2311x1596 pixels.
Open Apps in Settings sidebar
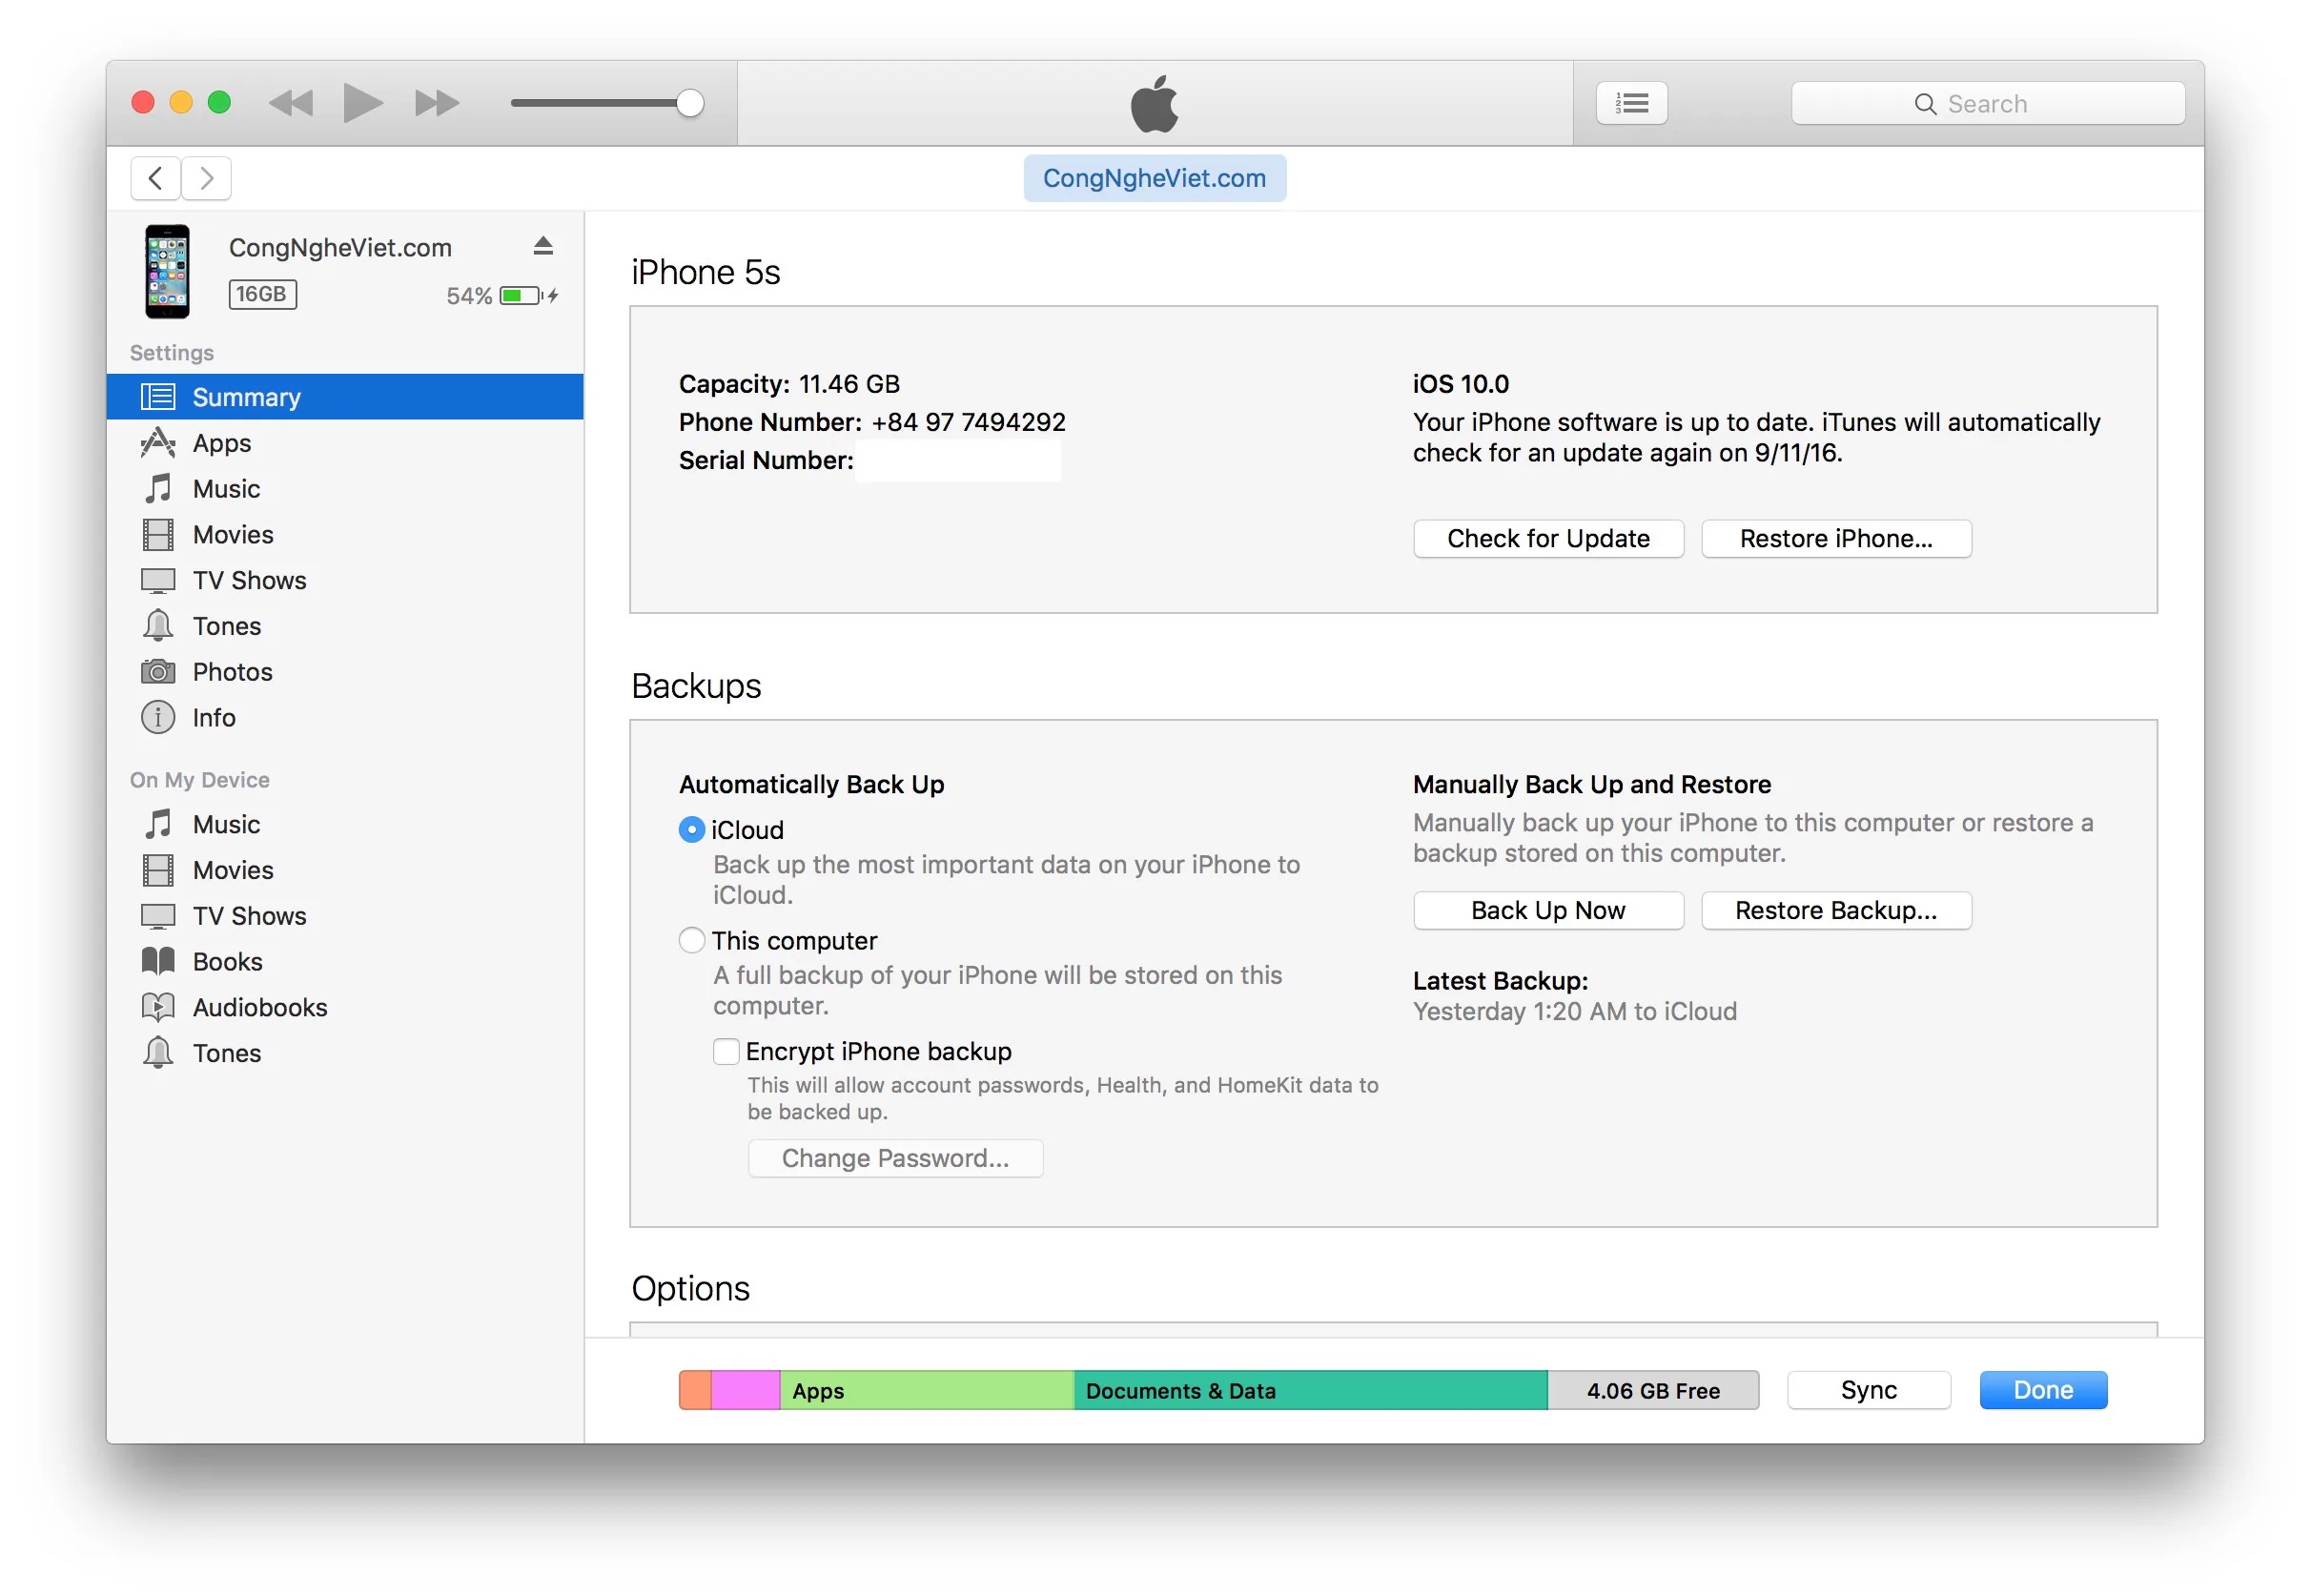(345, 443)
